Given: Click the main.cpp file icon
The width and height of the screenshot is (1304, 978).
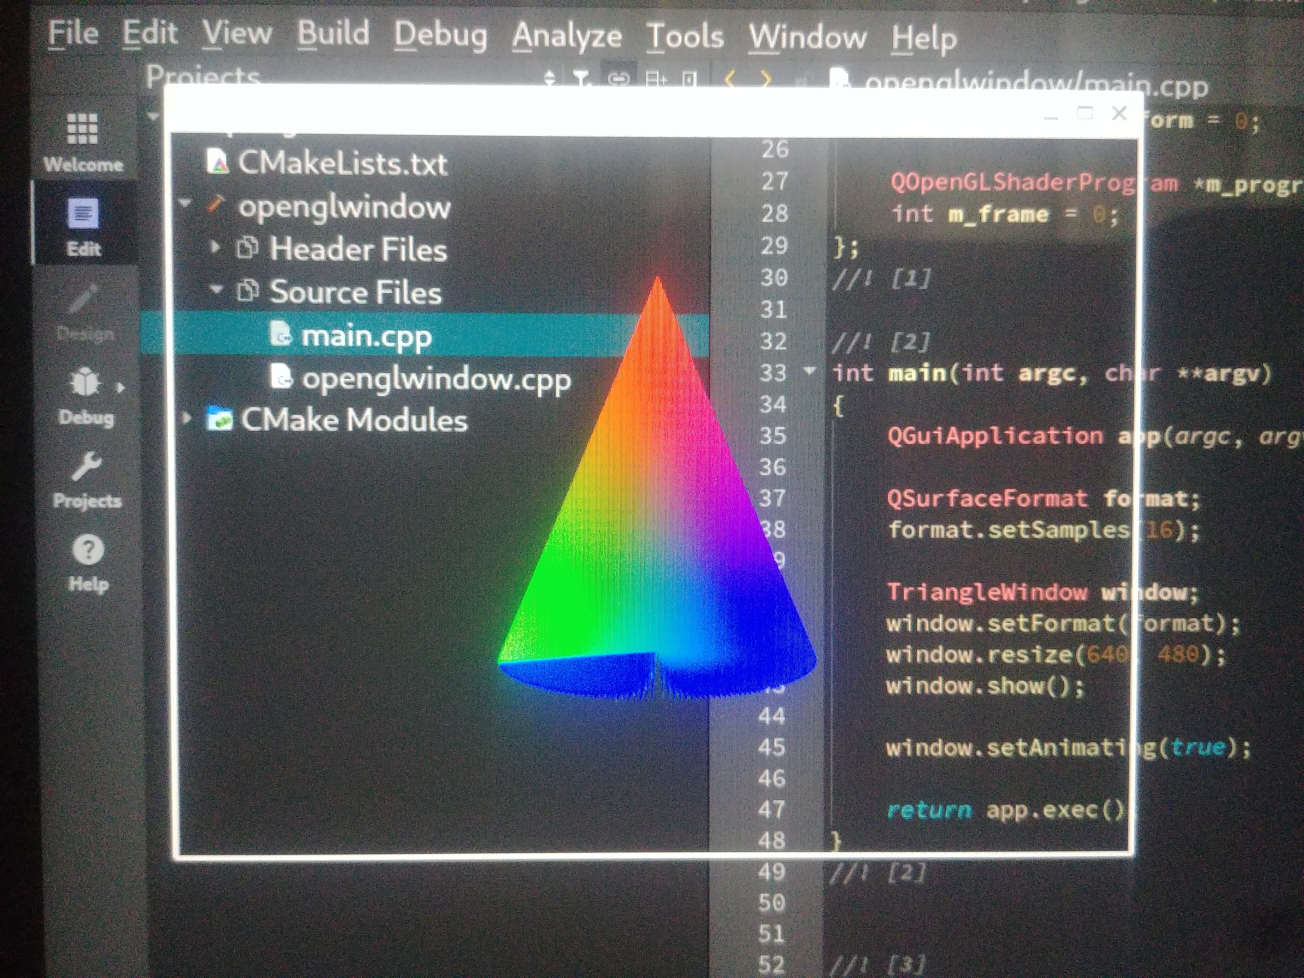Looking at the screenshot, I should [282, 334].
